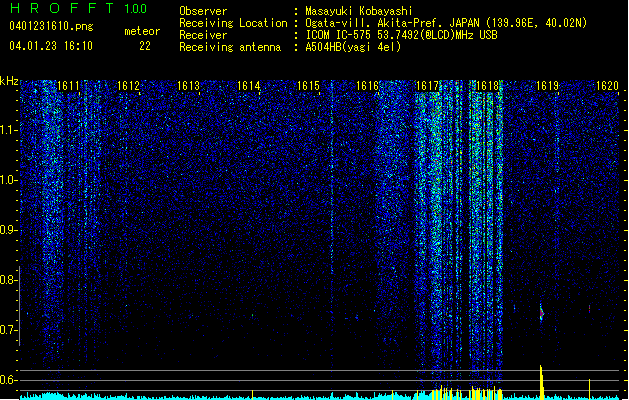Screen dimensions: 629x400
Task: Click the Receiver label
Action: (203, 35)
